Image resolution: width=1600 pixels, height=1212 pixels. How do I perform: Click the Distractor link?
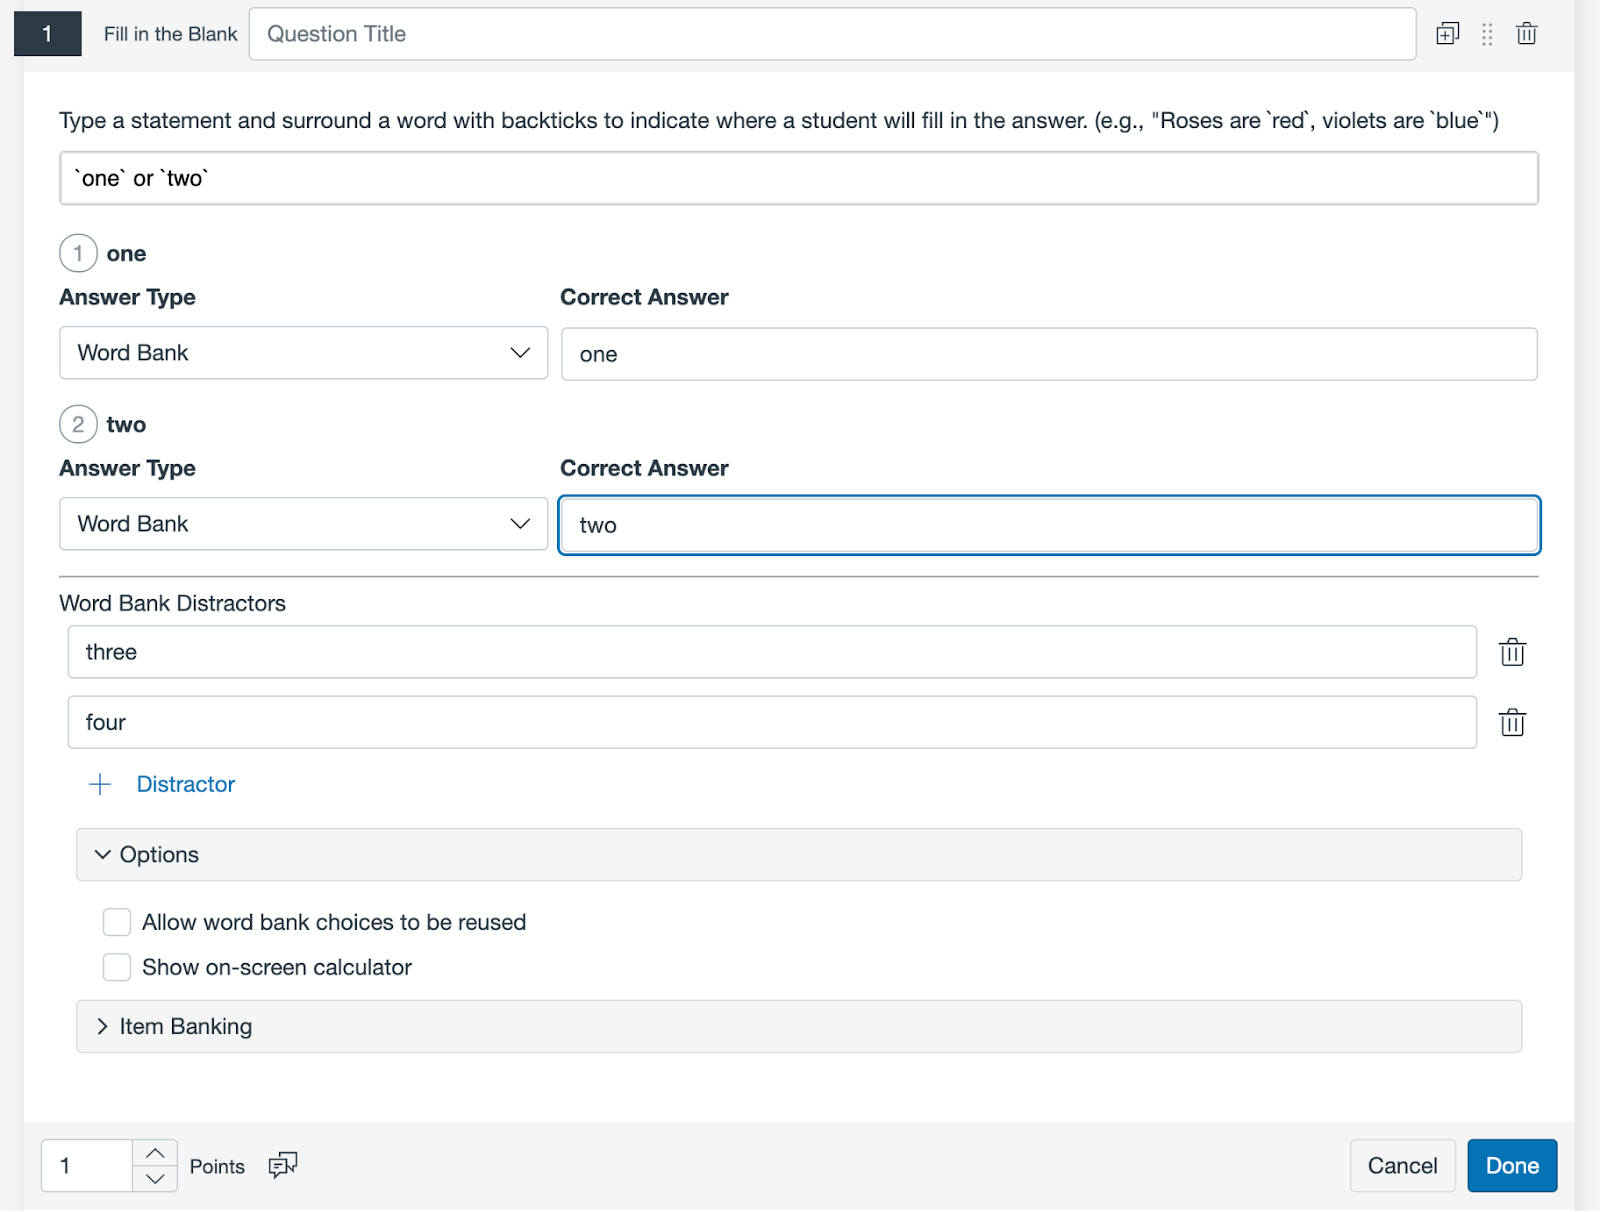(x=186, y=784)
